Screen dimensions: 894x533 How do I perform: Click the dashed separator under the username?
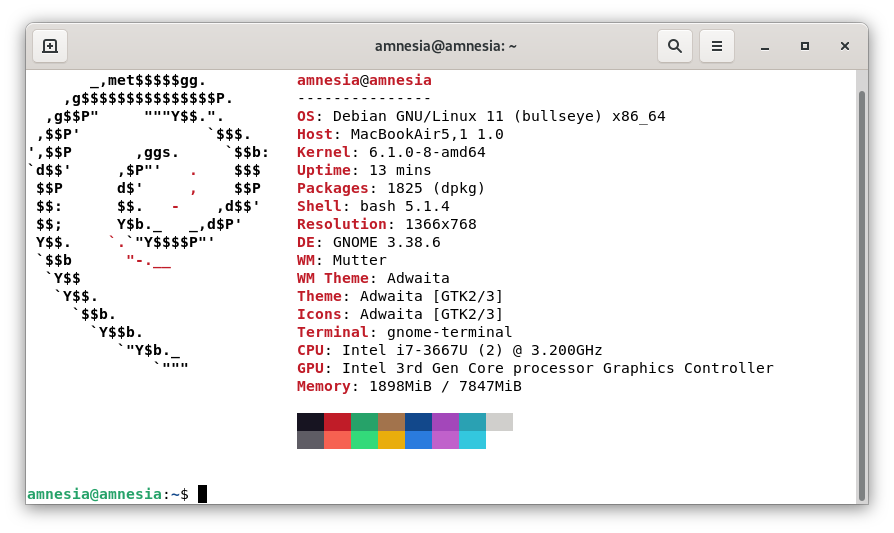click(x=364, y=98)
